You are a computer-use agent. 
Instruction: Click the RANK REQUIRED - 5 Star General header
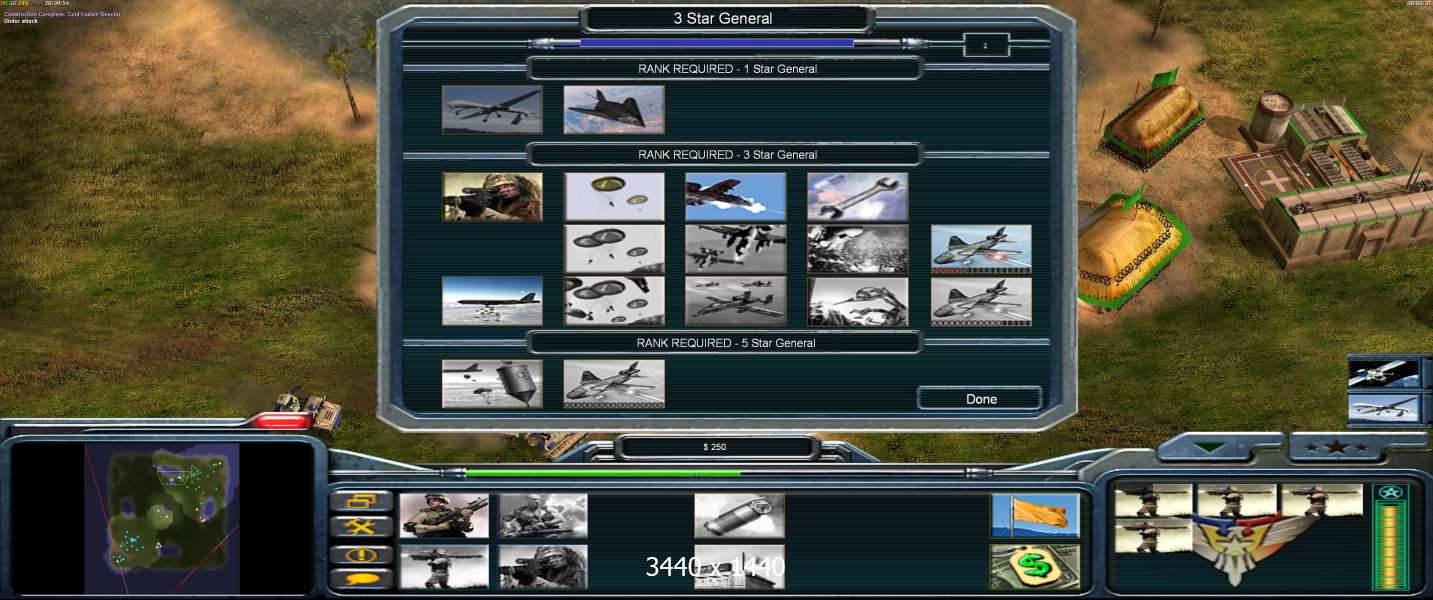coord(727,343)
